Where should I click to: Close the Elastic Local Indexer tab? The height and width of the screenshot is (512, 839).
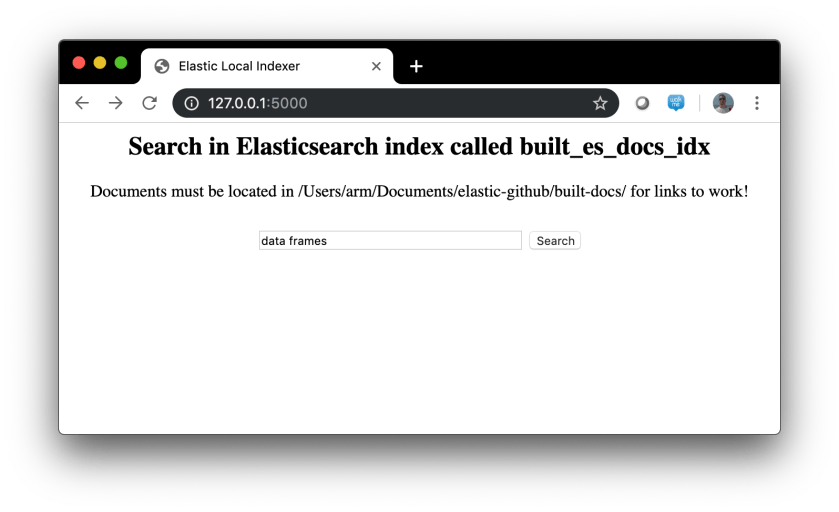(376, 66)
